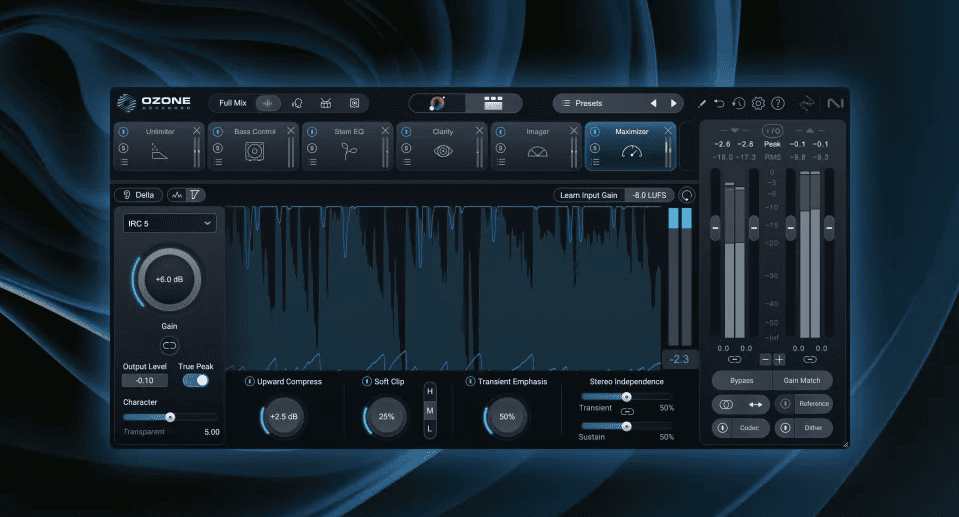
Task: Disable the Soft Clip power button
Action: 366,381
